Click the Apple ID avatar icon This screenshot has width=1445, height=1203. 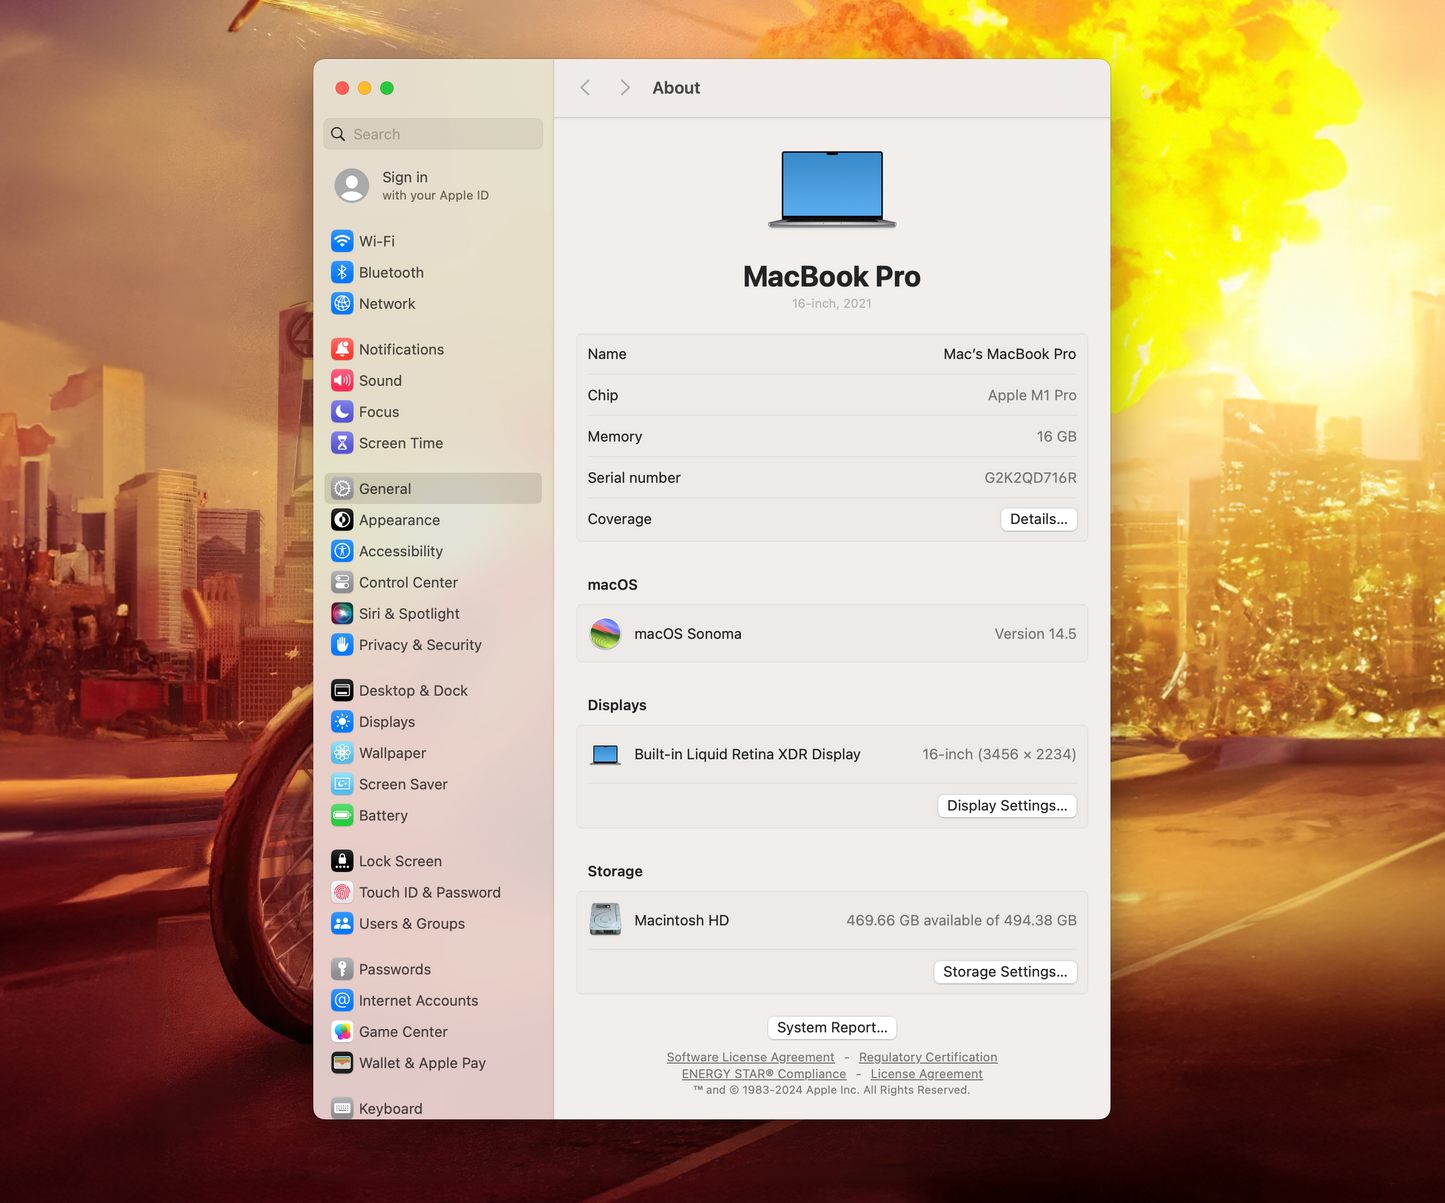352,185
